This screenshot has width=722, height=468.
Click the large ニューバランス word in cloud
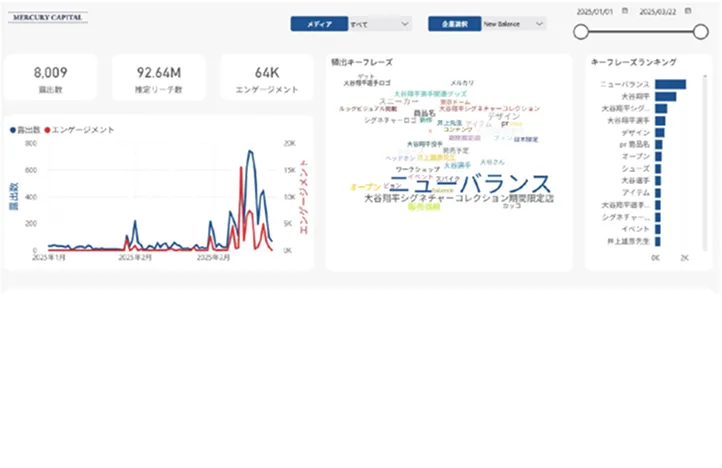[x=469, y=184]
